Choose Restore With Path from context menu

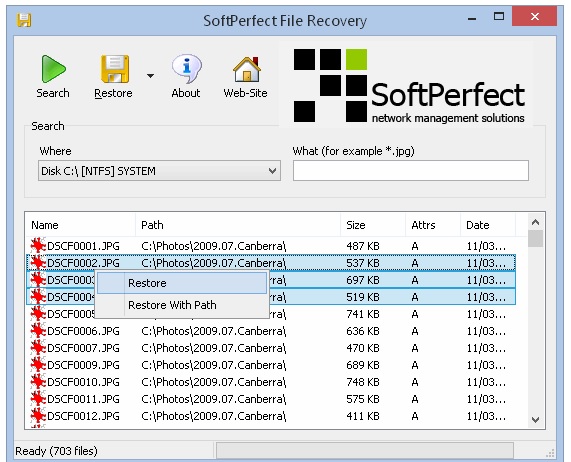(x=181, y=305)
